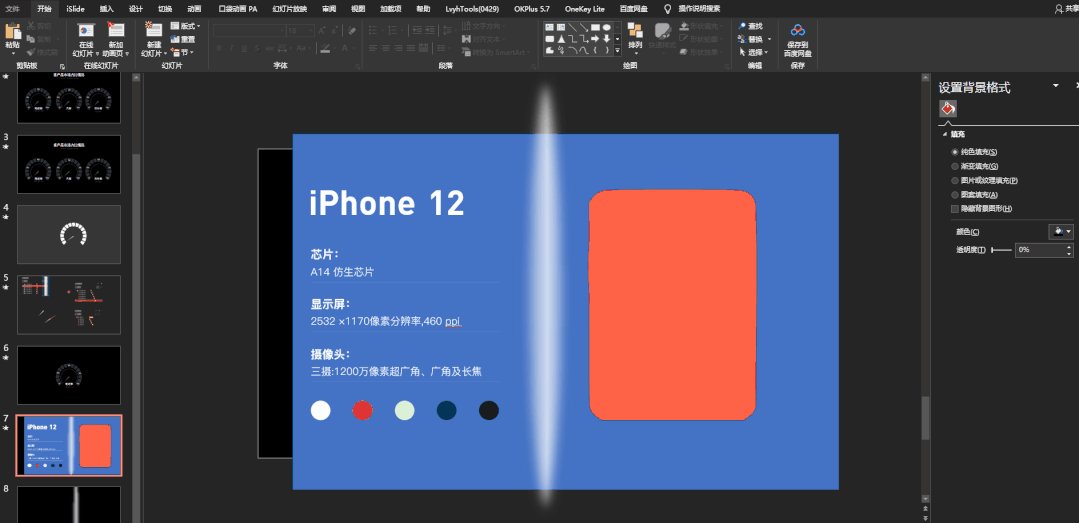Expand the shapes gallery More arrow
This screenshot has width=1079, height=523.
[x=617, y=51]
